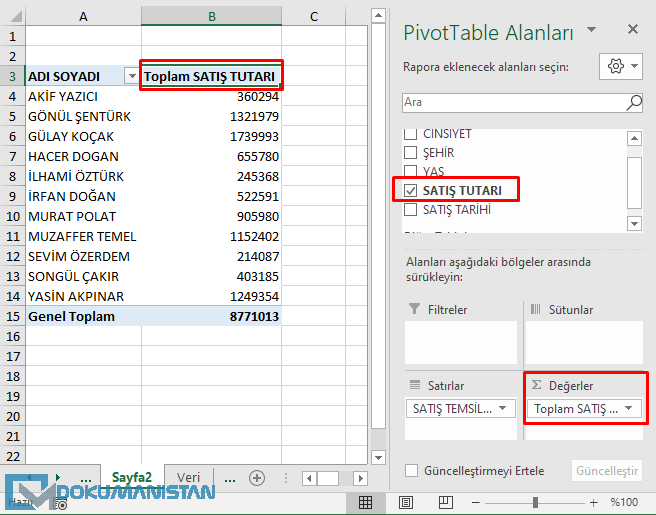Select the HACER DOGAN cell
Image resolution: width=656 pixels, height=515 pixels.
pyautogui.click(x=83, y=156)
